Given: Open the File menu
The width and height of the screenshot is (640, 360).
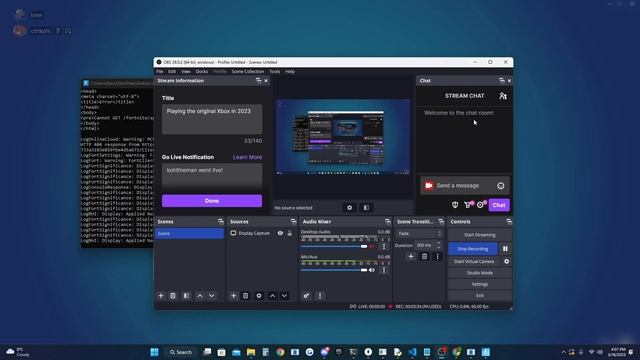Looking at the screenshot, I should point(160,71).
